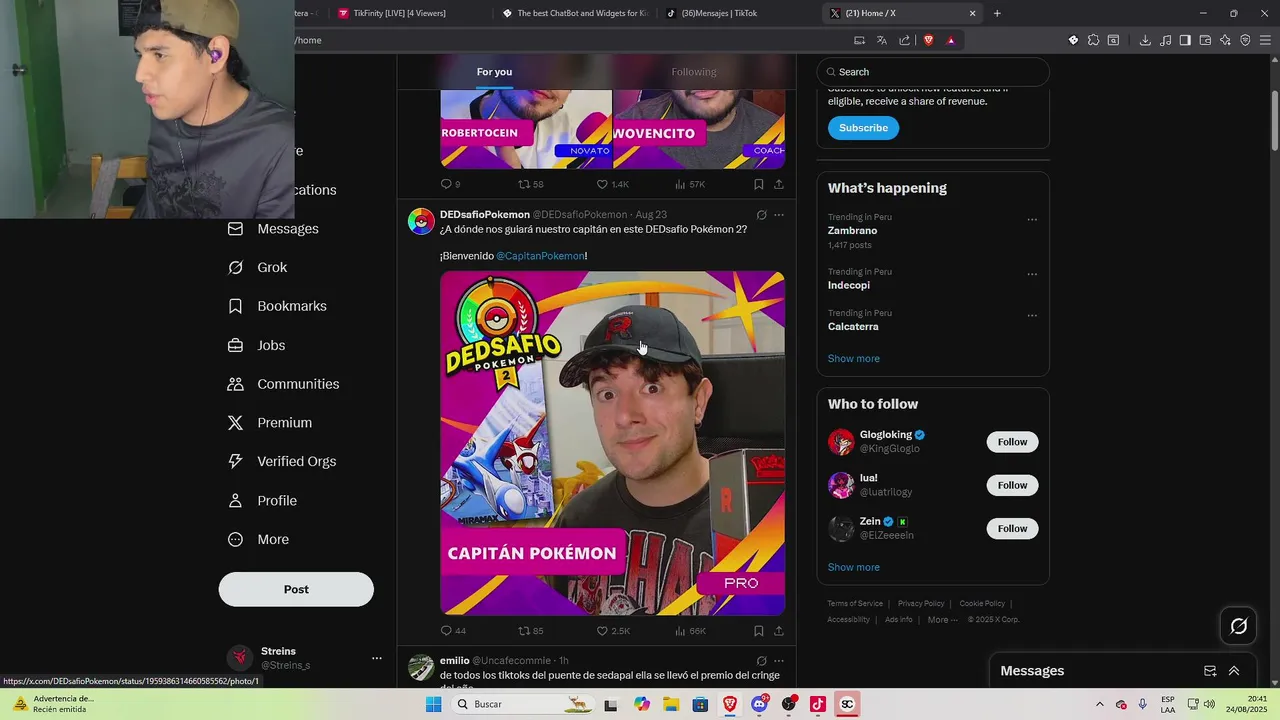Open Brave Wallet toolbar icon
1280x720 pixels.
pyautogui.click(x=1205, y=40)
